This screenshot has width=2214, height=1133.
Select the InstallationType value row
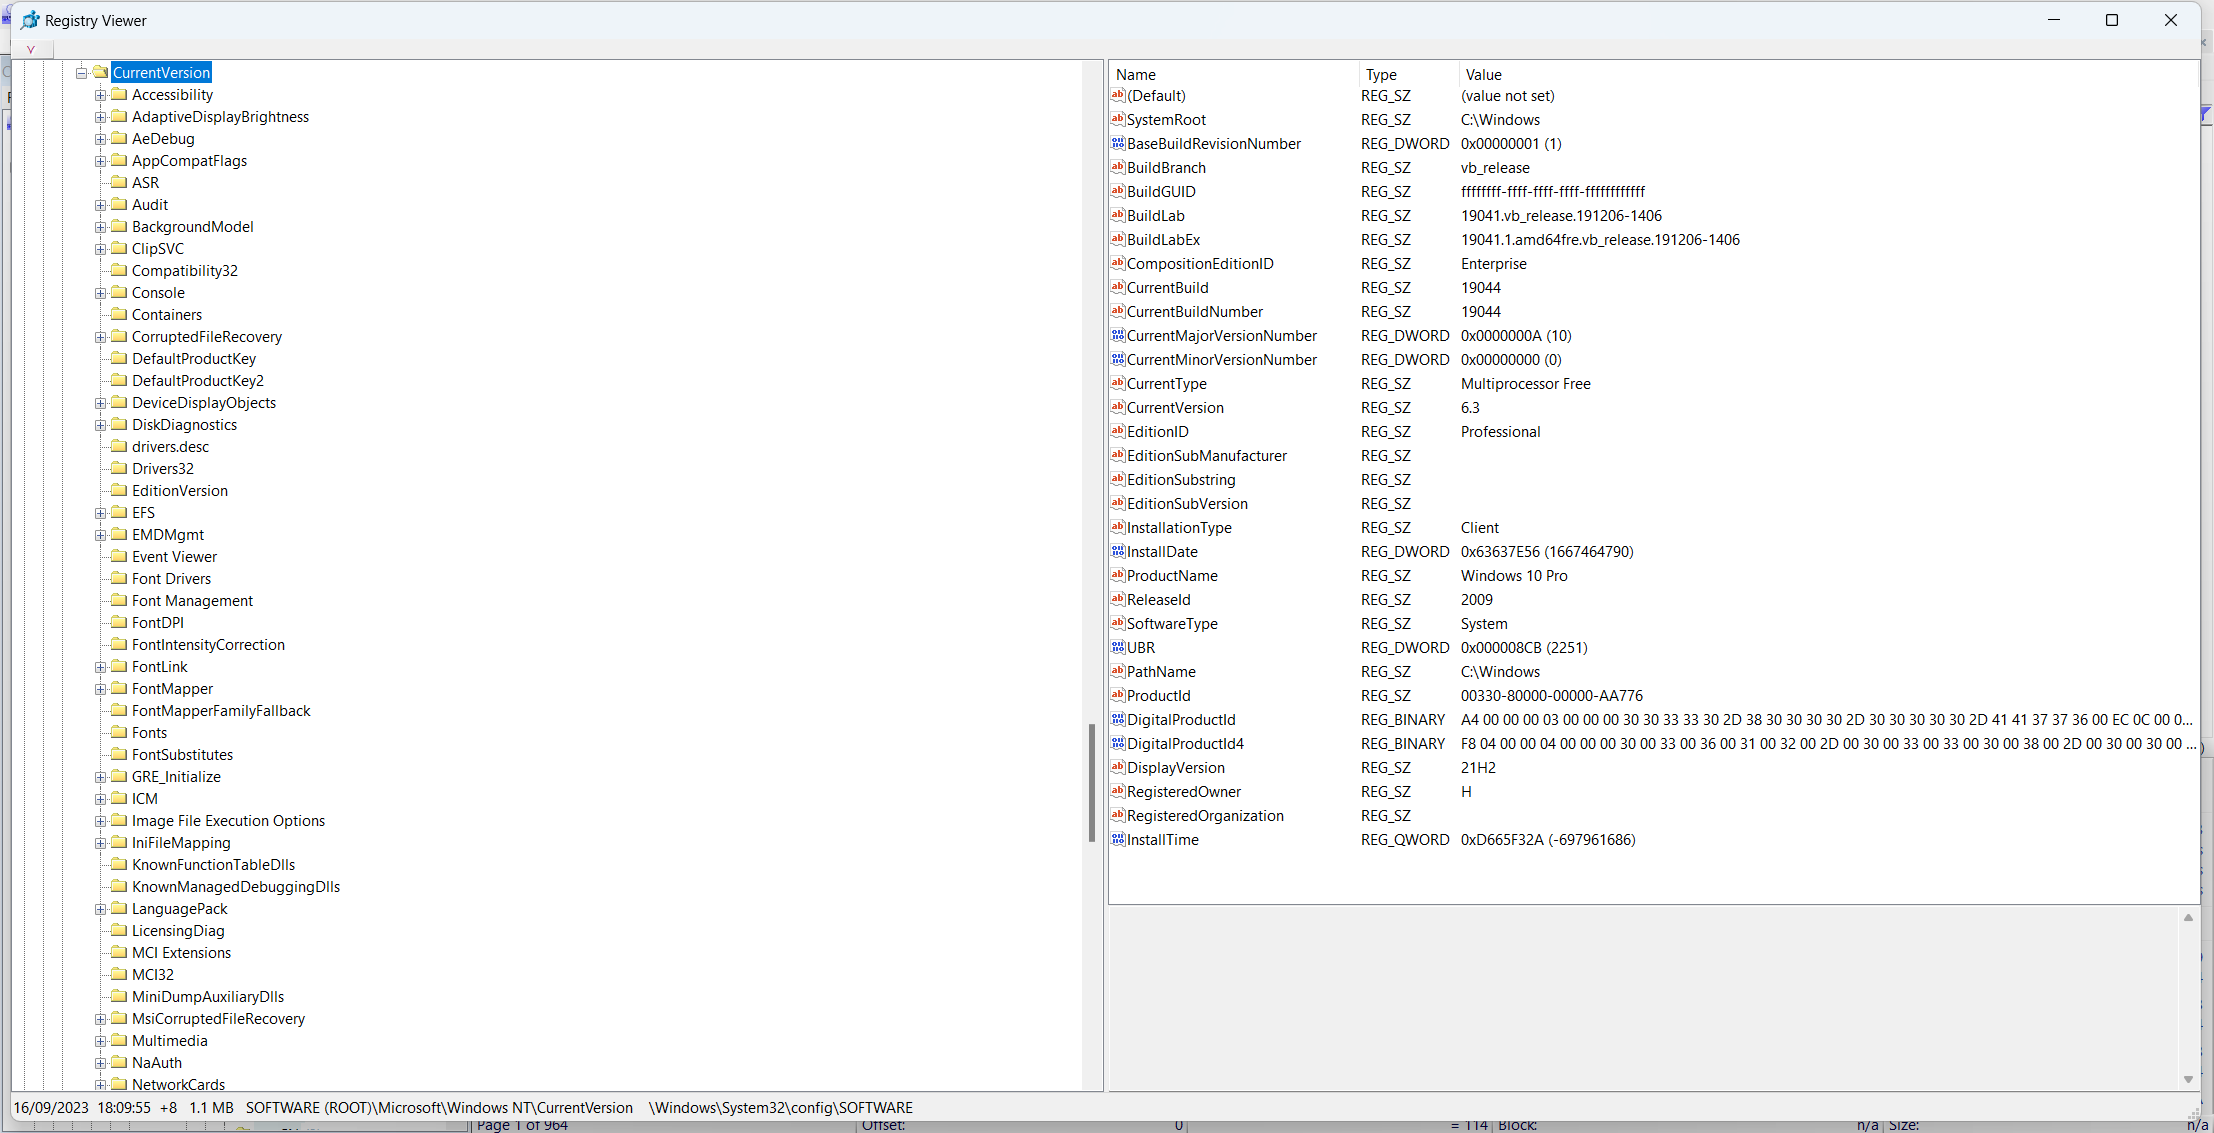1652,527
